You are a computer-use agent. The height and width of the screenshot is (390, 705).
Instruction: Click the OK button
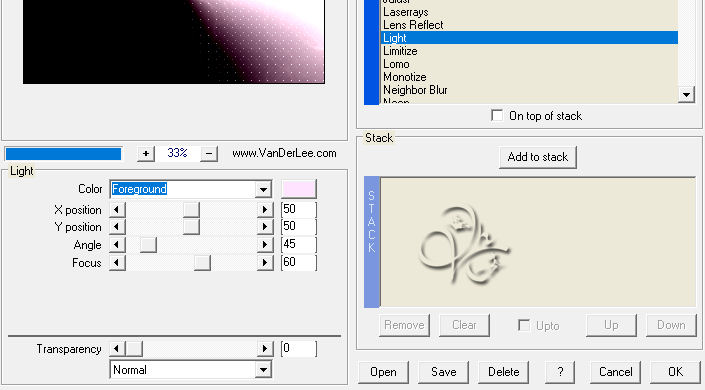pos(675,372)
